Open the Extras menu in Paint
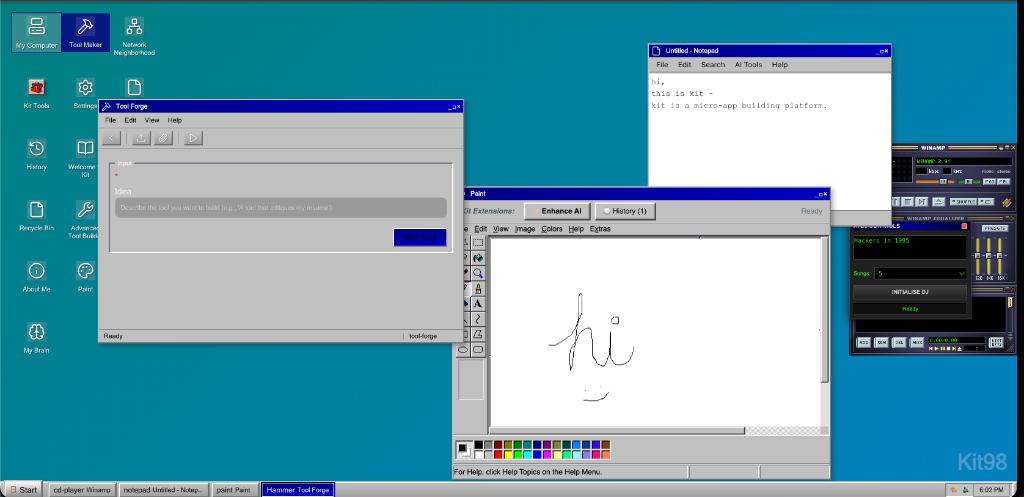1024x497 pixels. 600,229
